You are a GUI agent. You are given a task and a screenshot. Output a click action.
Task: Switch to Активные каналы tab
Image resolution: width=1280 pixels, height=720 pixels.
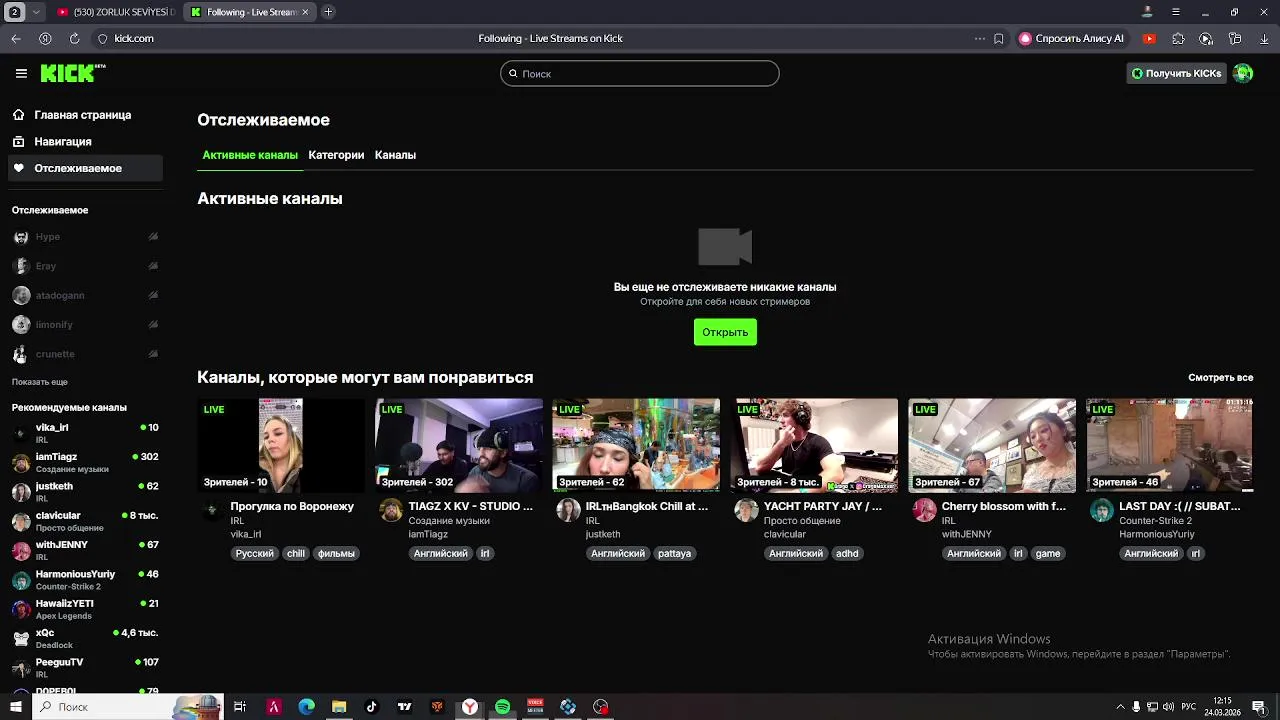click(250, 155)
